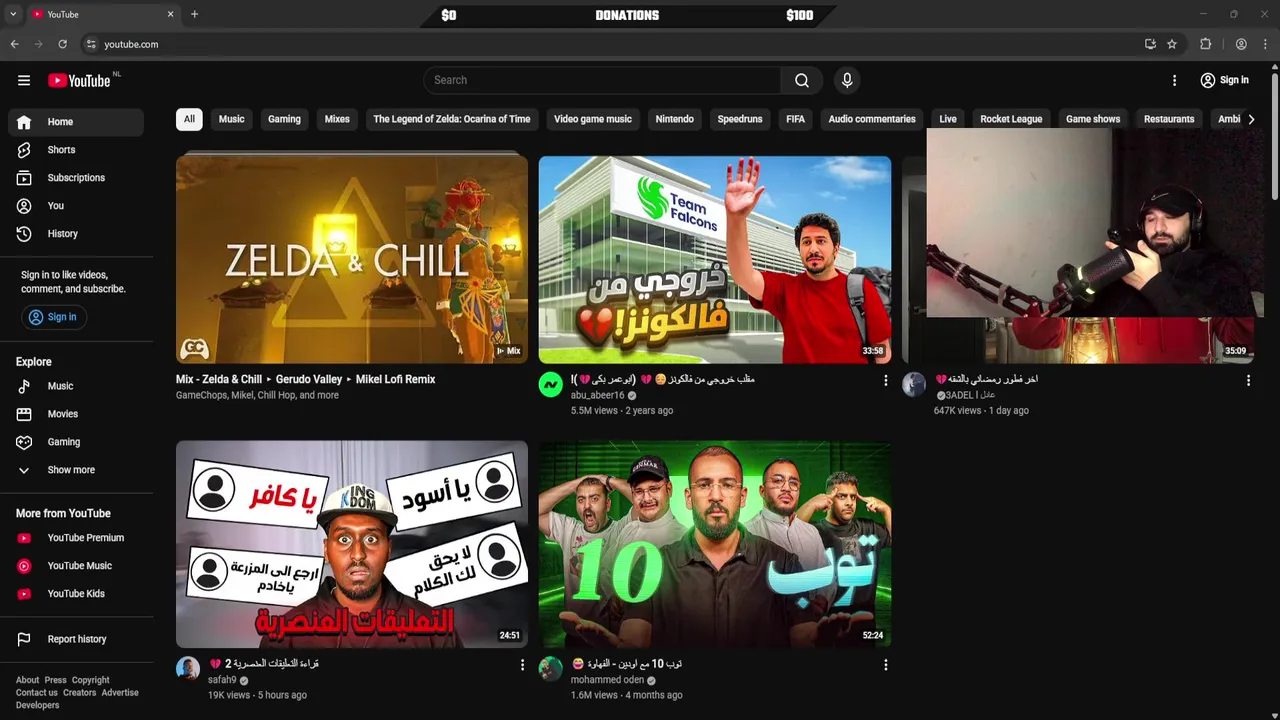Open Zelda & Chill mix thumbnail
The height and width of the screenshot is (720, 1280).
[x=352, y=258]
